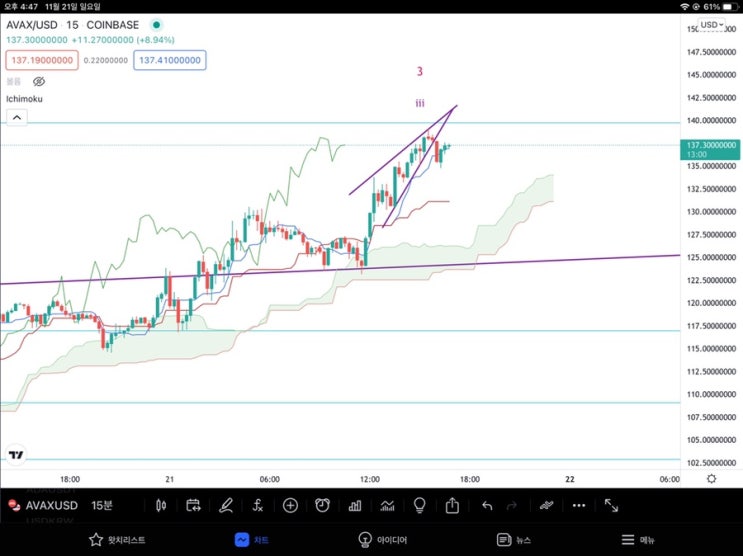Open the 15분 timeframe selector

tap(102, 506)
